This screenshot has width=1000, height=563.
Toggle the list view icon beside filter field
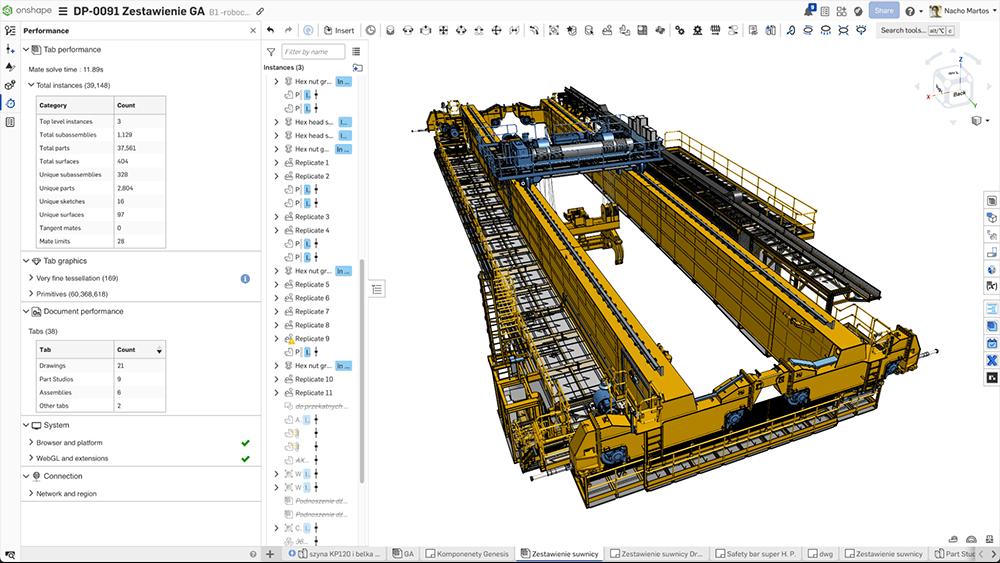pos(356,51)
